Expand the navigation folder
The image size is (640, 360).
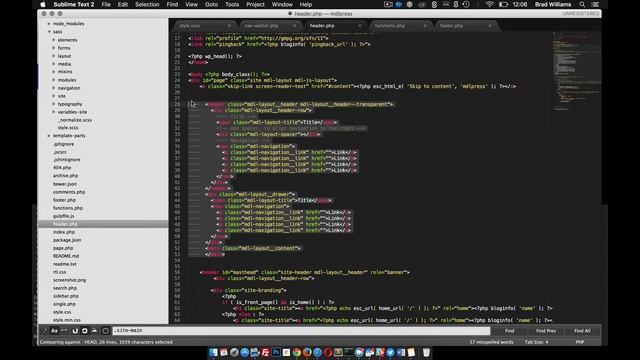click(x=54, y=88)
